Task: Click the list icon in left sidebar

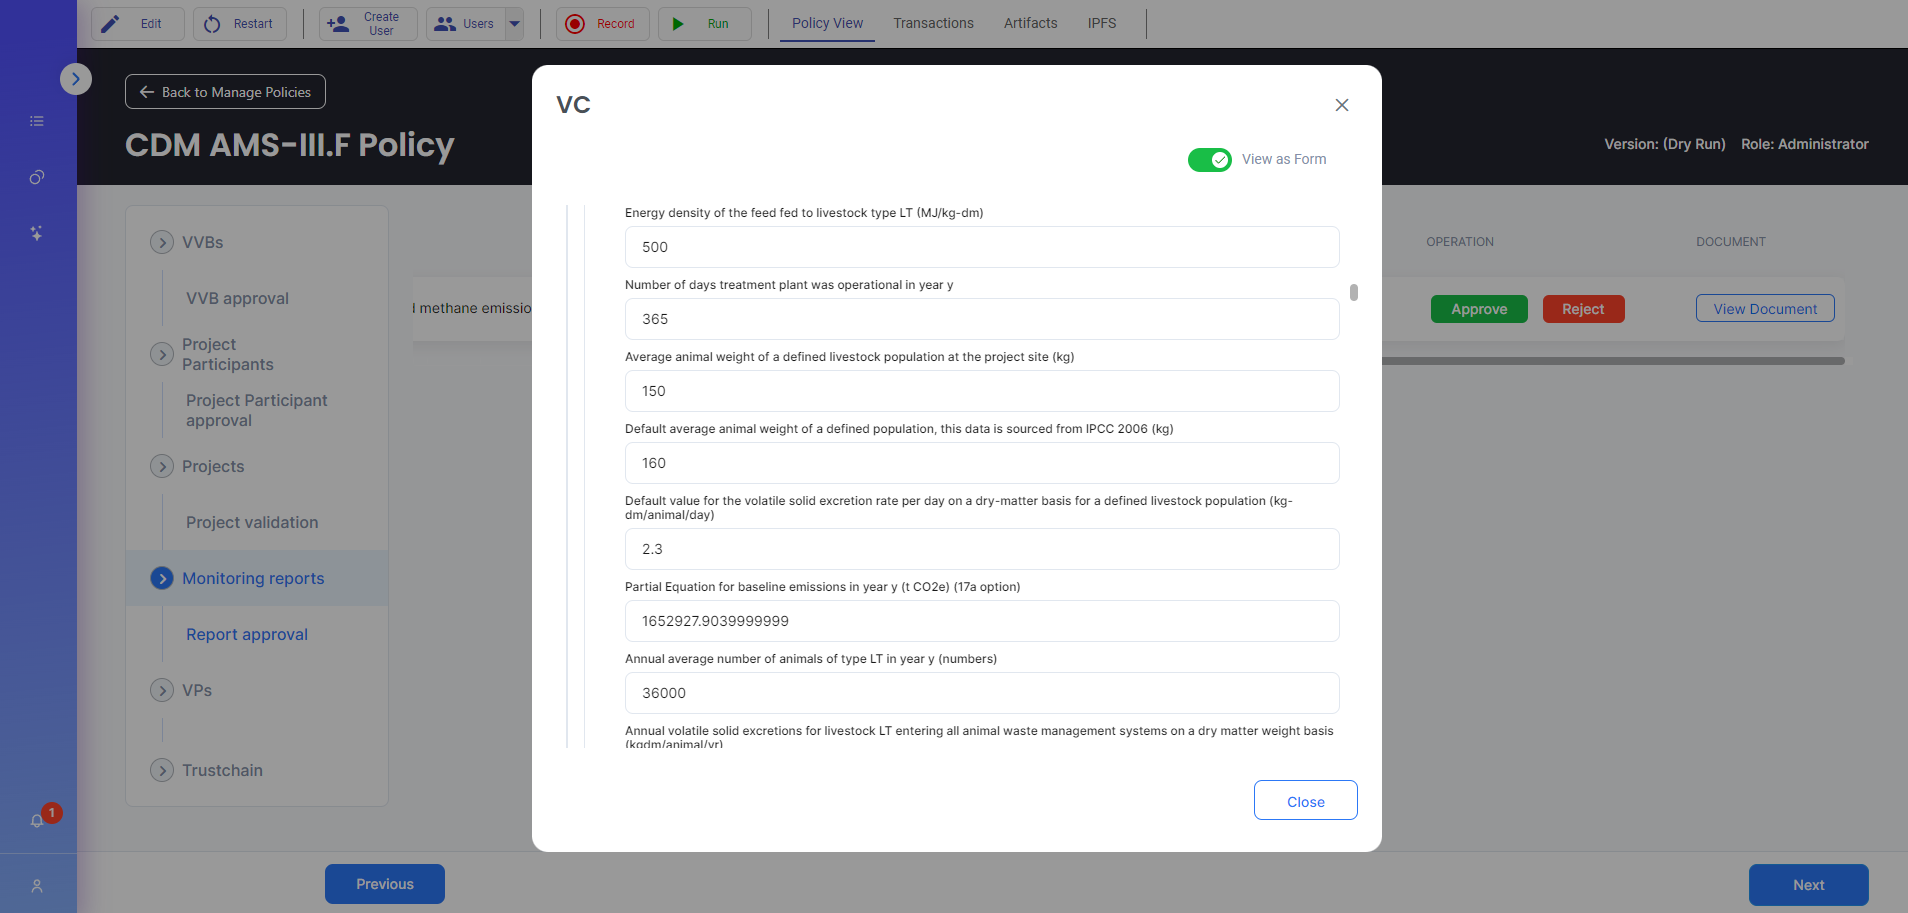Action: pyautogui.click(x=37, y=121)
